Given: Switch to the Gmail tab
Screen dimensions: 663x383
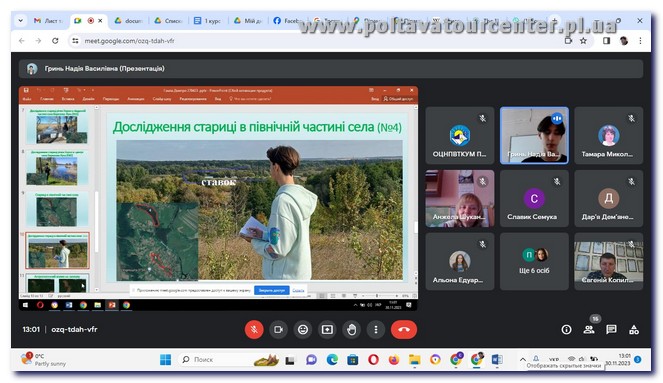Looking at the screenshot, I should coord(48,20).
